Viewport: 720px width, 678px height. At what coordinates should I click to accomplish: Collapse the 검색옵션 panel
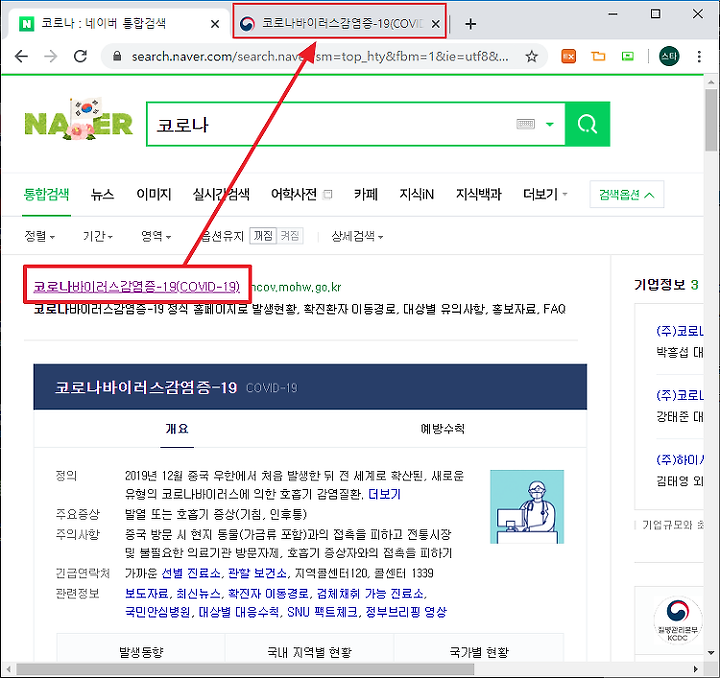point(627,195)
